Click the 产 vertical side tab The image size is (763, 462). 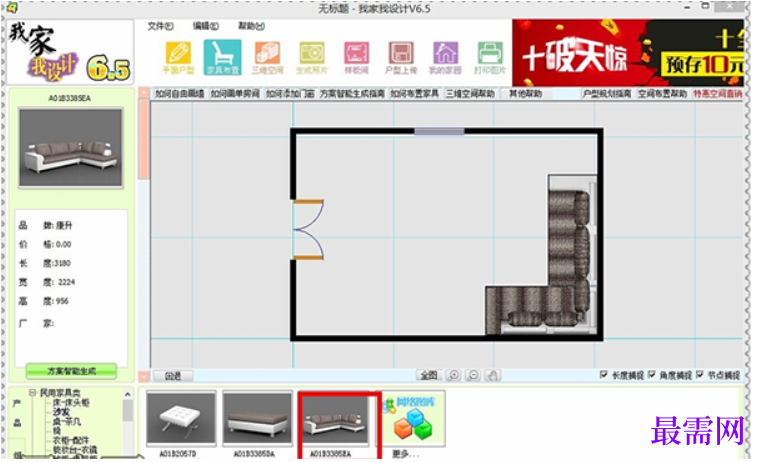17,404
